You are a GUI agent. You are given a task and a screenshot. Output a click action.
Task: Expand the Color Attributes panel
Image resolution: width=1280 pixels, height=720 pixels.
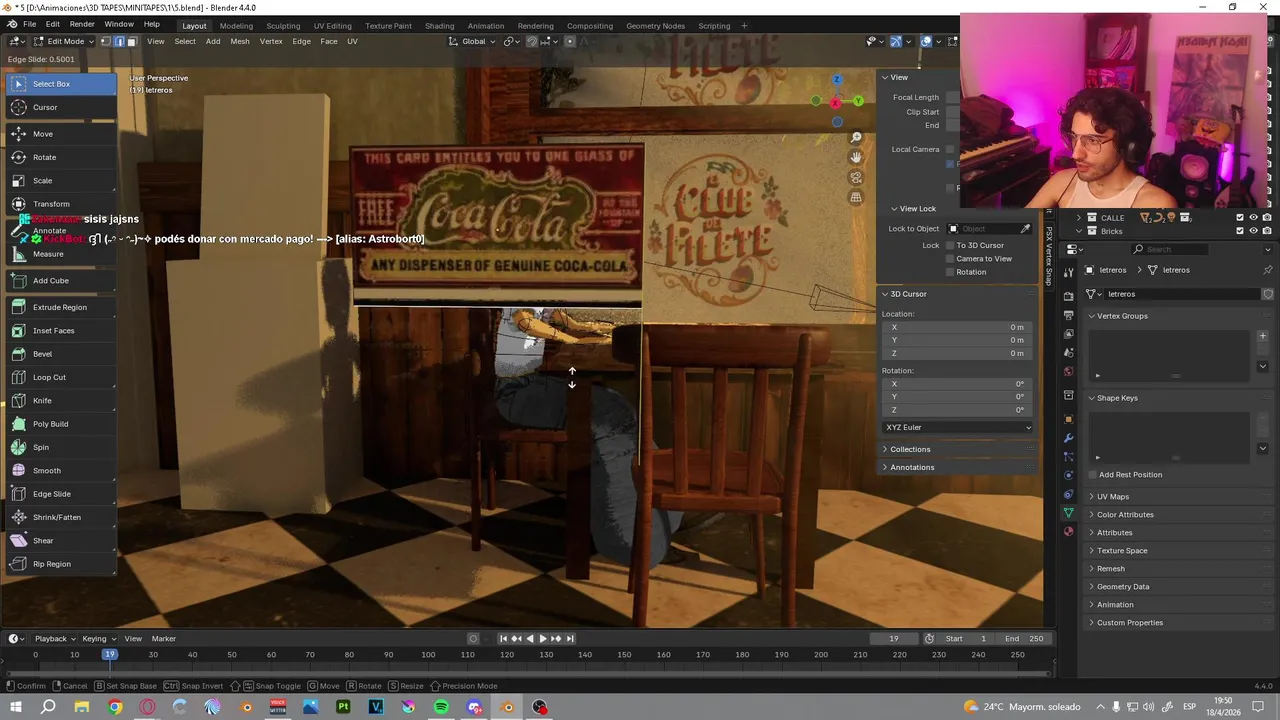point(1125,514)
